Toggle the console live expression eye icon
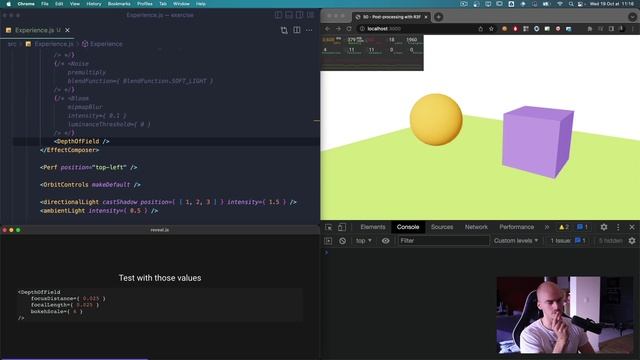 click(x=385, y=241)
